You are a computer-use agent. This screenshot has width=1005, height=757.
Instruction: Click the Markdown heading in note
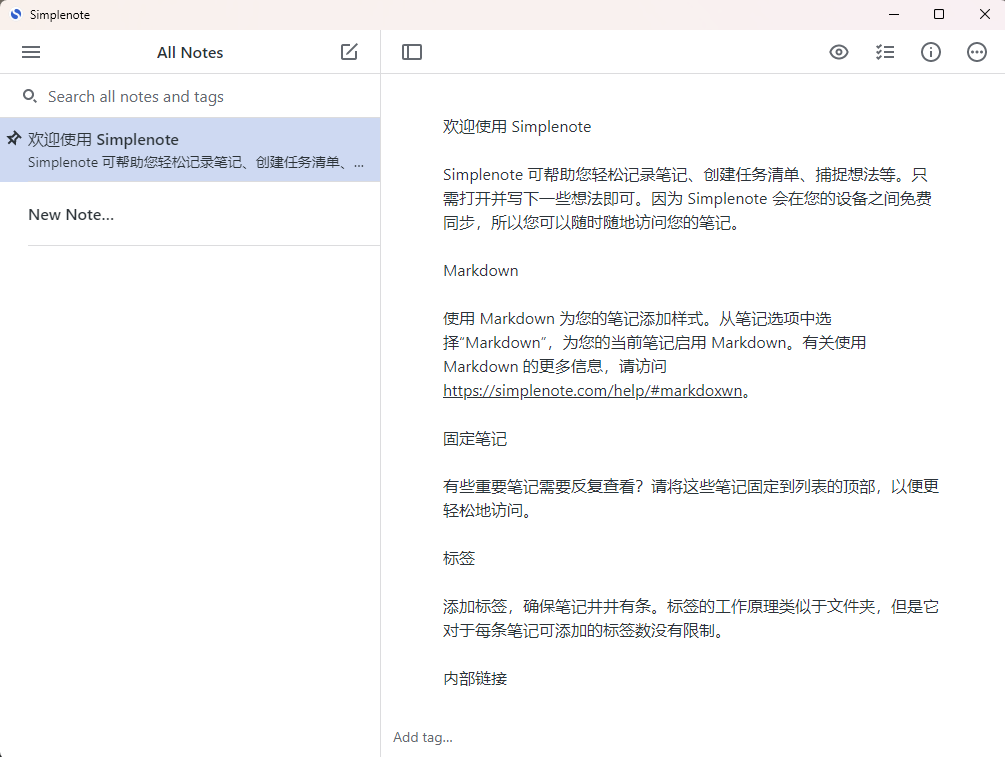coord(481,270)
